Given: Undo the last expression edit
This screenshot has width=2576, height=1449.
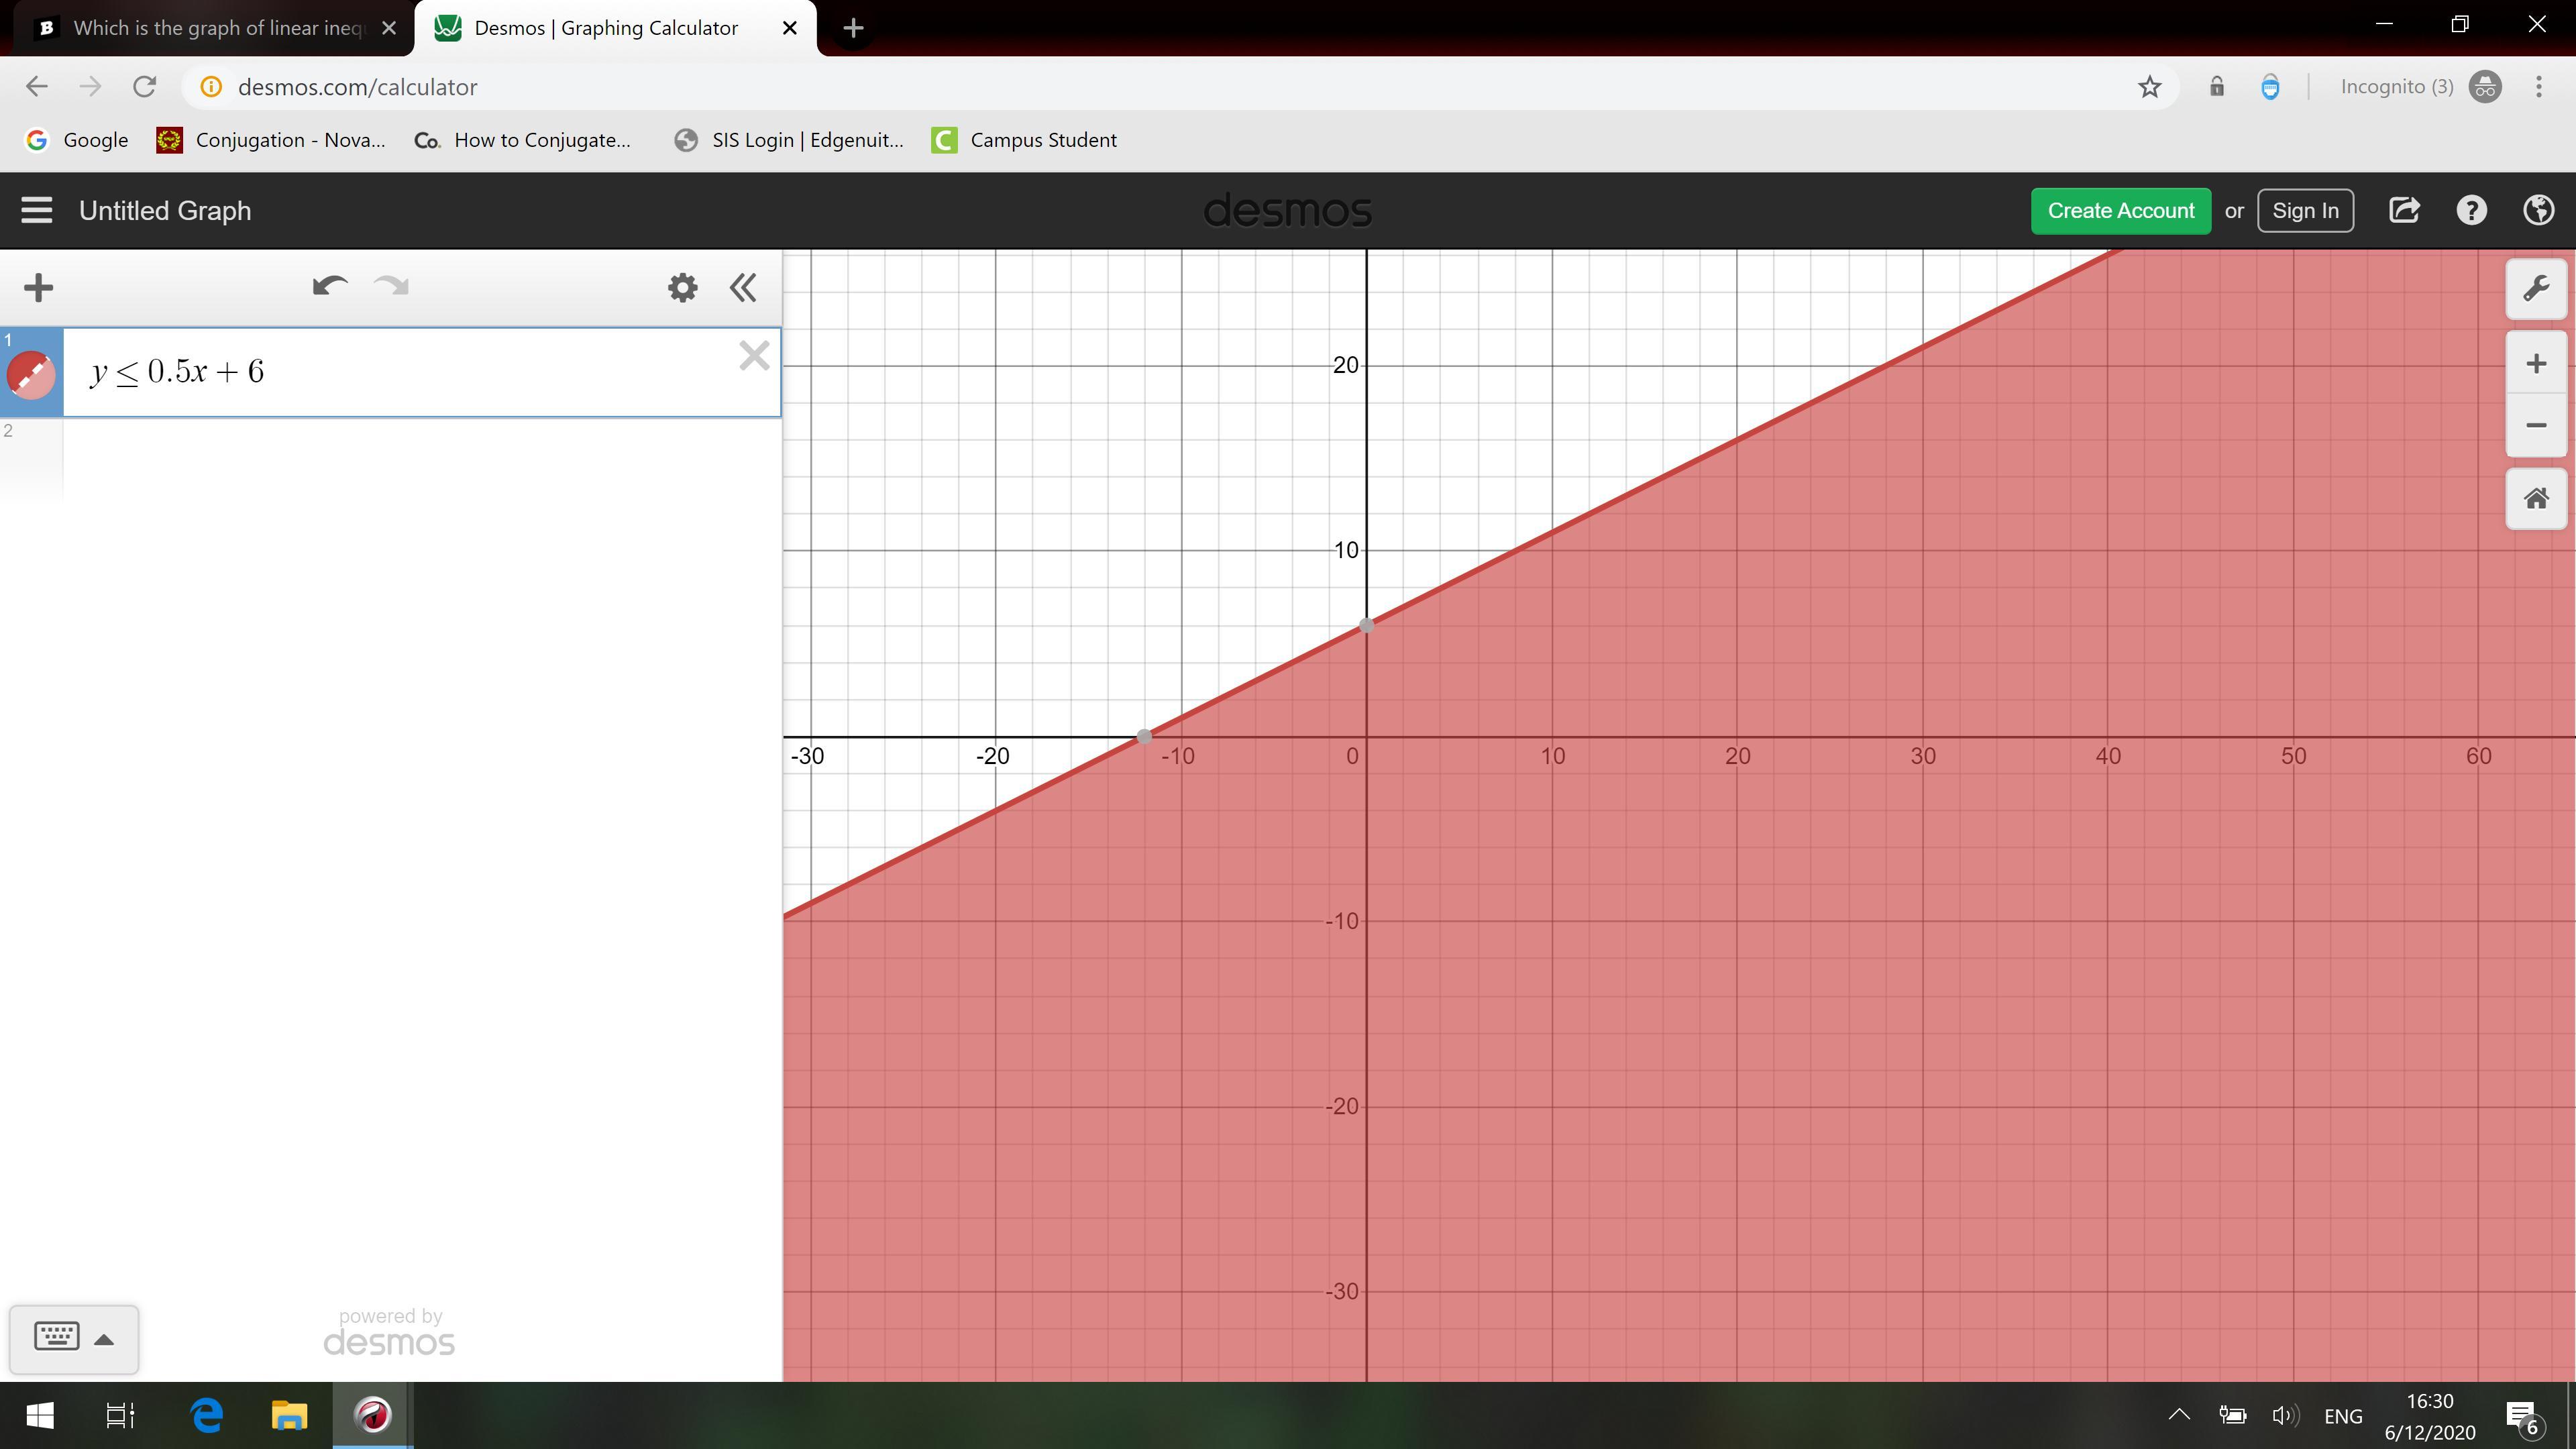Looking at the screenshot, I should click(330, 288).
